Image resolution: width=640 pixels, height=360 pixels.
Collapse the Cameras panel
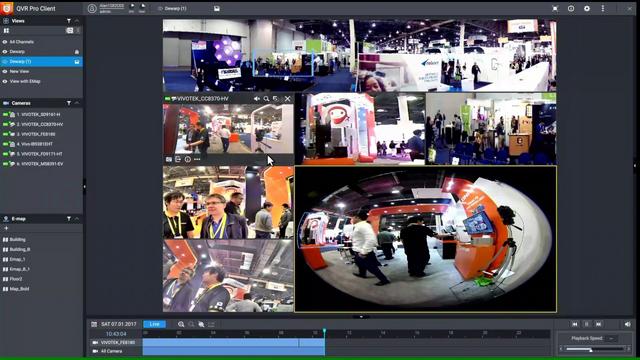pyautogui.click(x=77, y=103)
